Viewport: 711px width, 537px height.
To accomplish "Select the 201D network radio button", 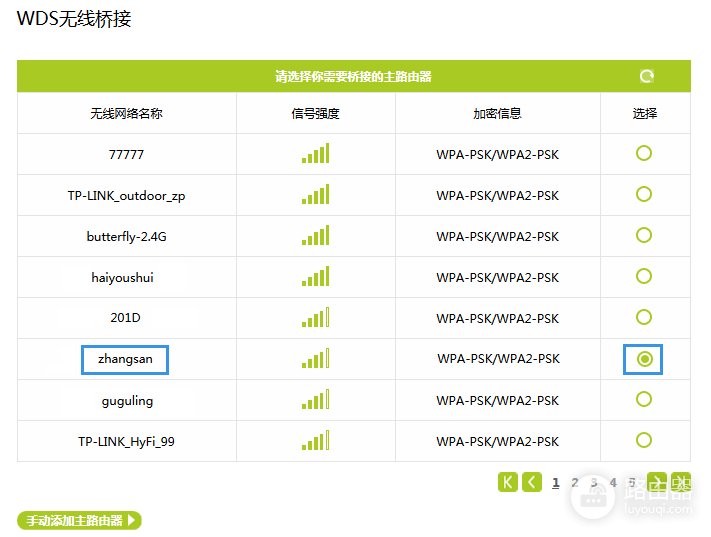I will coord(643,317).
